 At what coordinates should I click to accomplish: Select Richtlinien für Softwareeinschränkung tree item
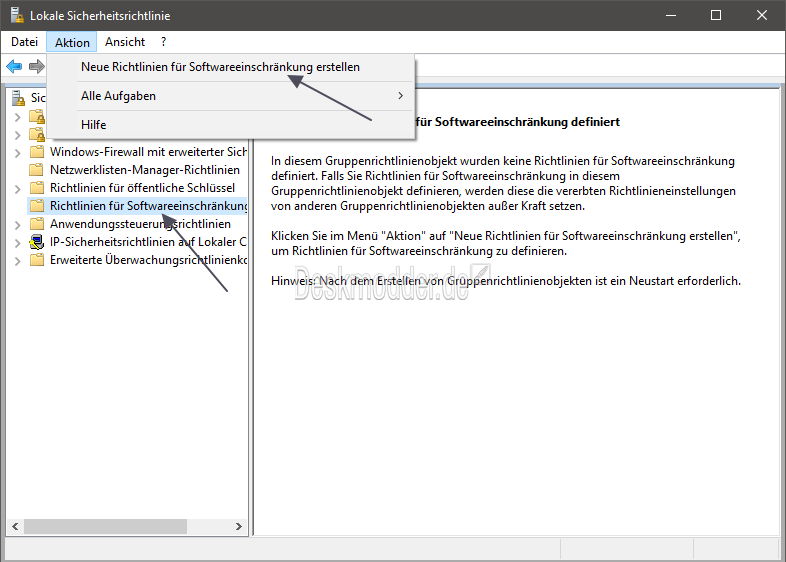click(x=148, y=206)
